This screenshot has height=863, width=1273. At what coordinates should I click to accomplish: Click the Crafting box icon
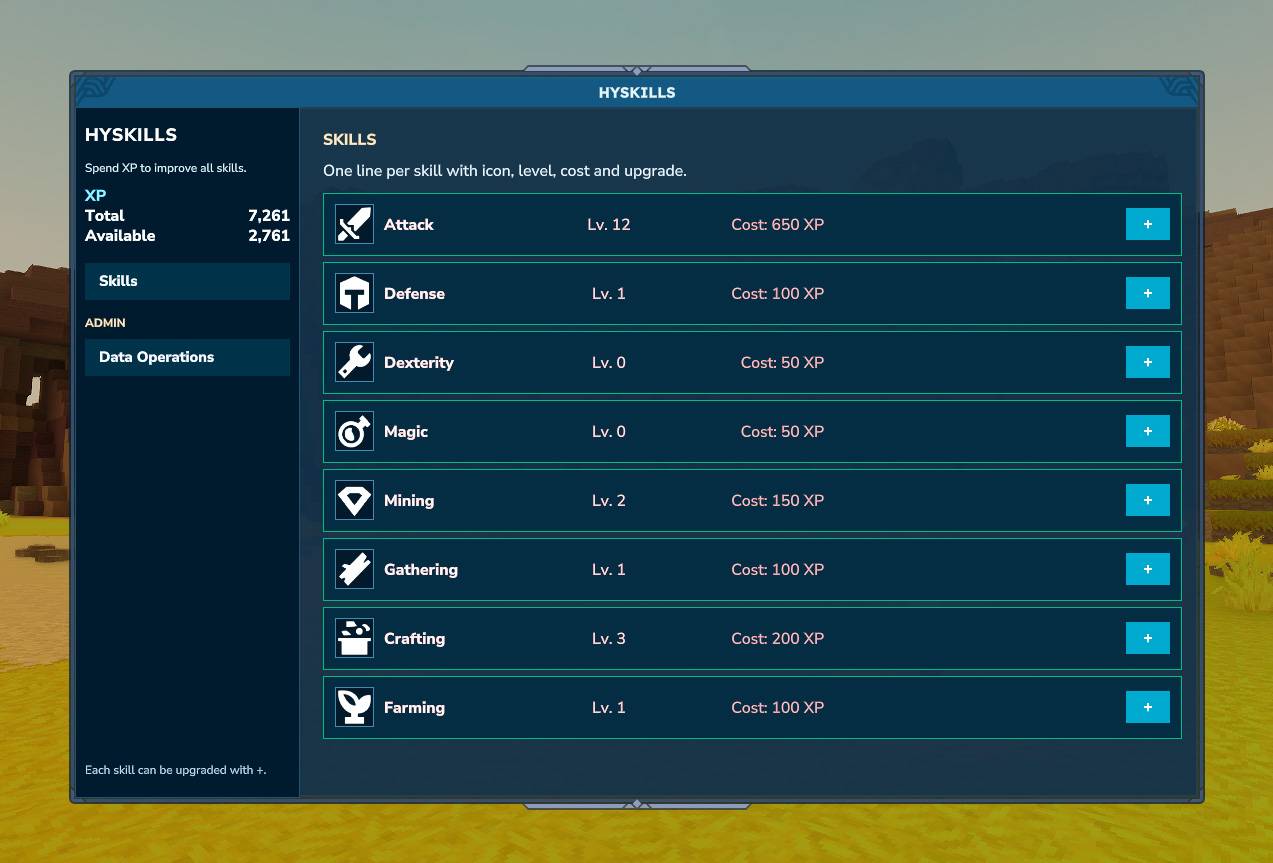click(354, 639)
